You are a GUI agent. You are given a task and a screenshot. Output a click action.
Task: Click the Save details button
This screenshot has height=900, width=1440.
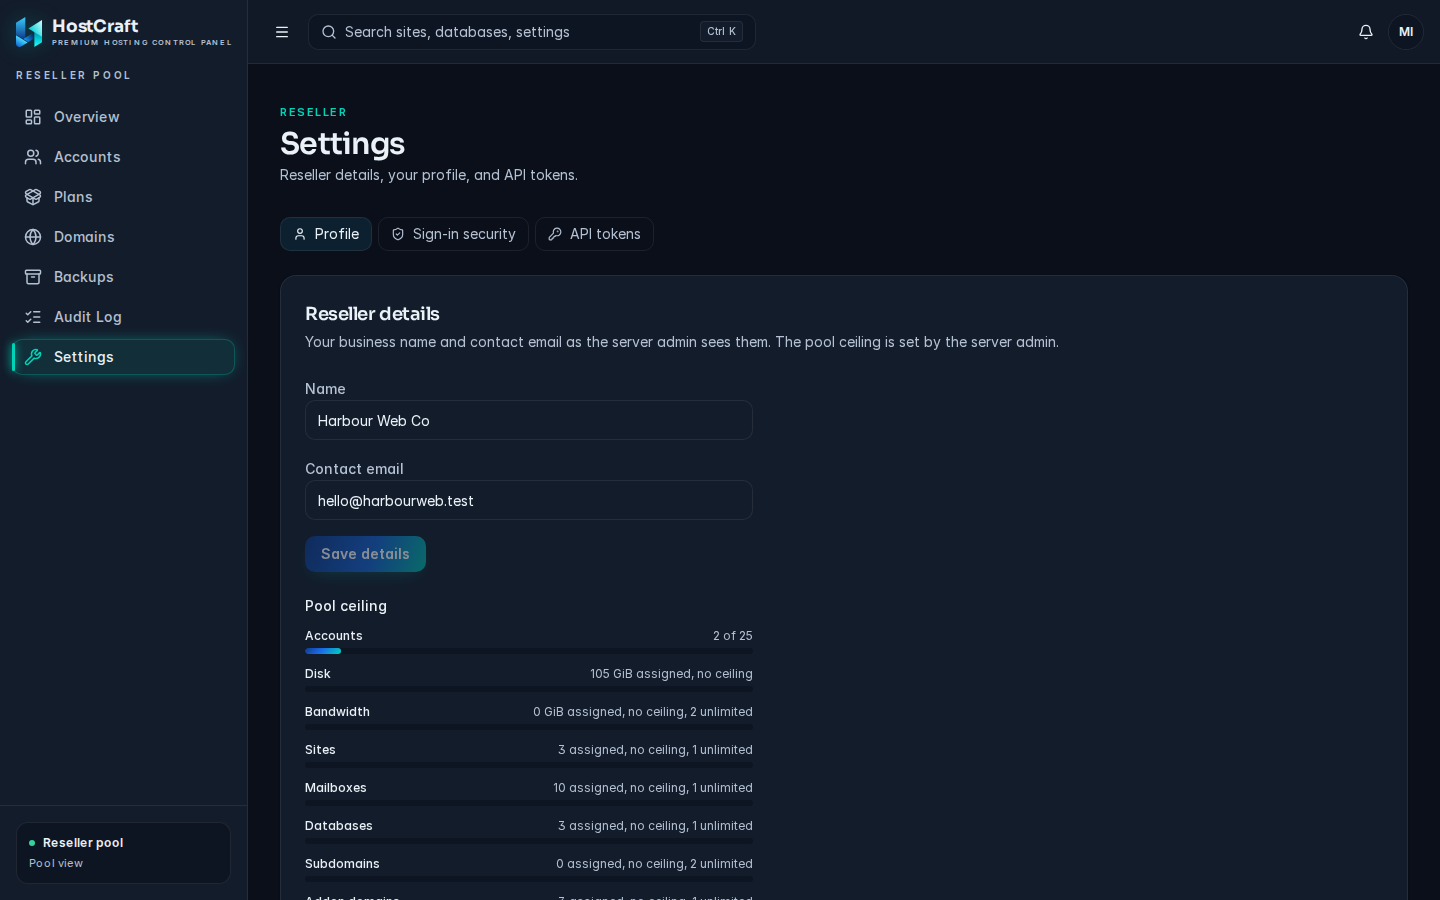click(365, 554)
